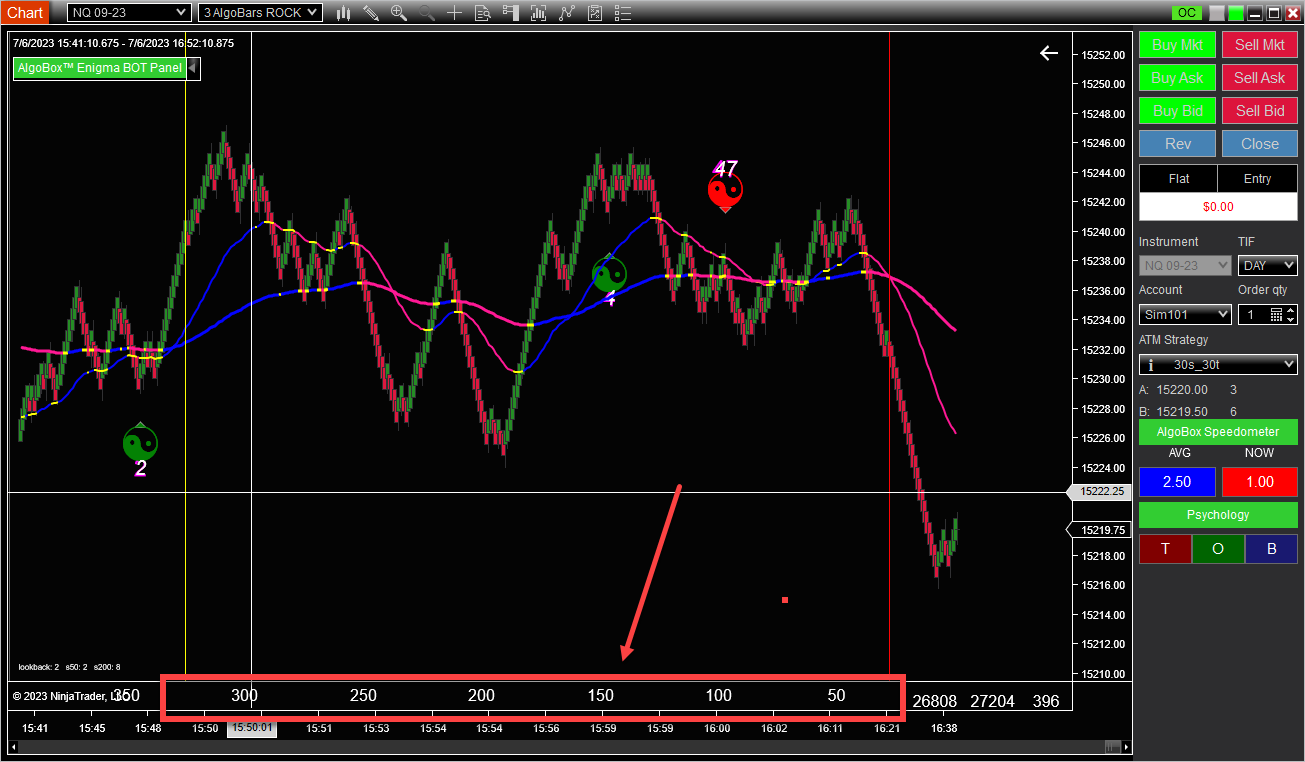This screenshot has height=762, width=1305.
Task: Click the Buy Bid button
Action: [1178, 111]
